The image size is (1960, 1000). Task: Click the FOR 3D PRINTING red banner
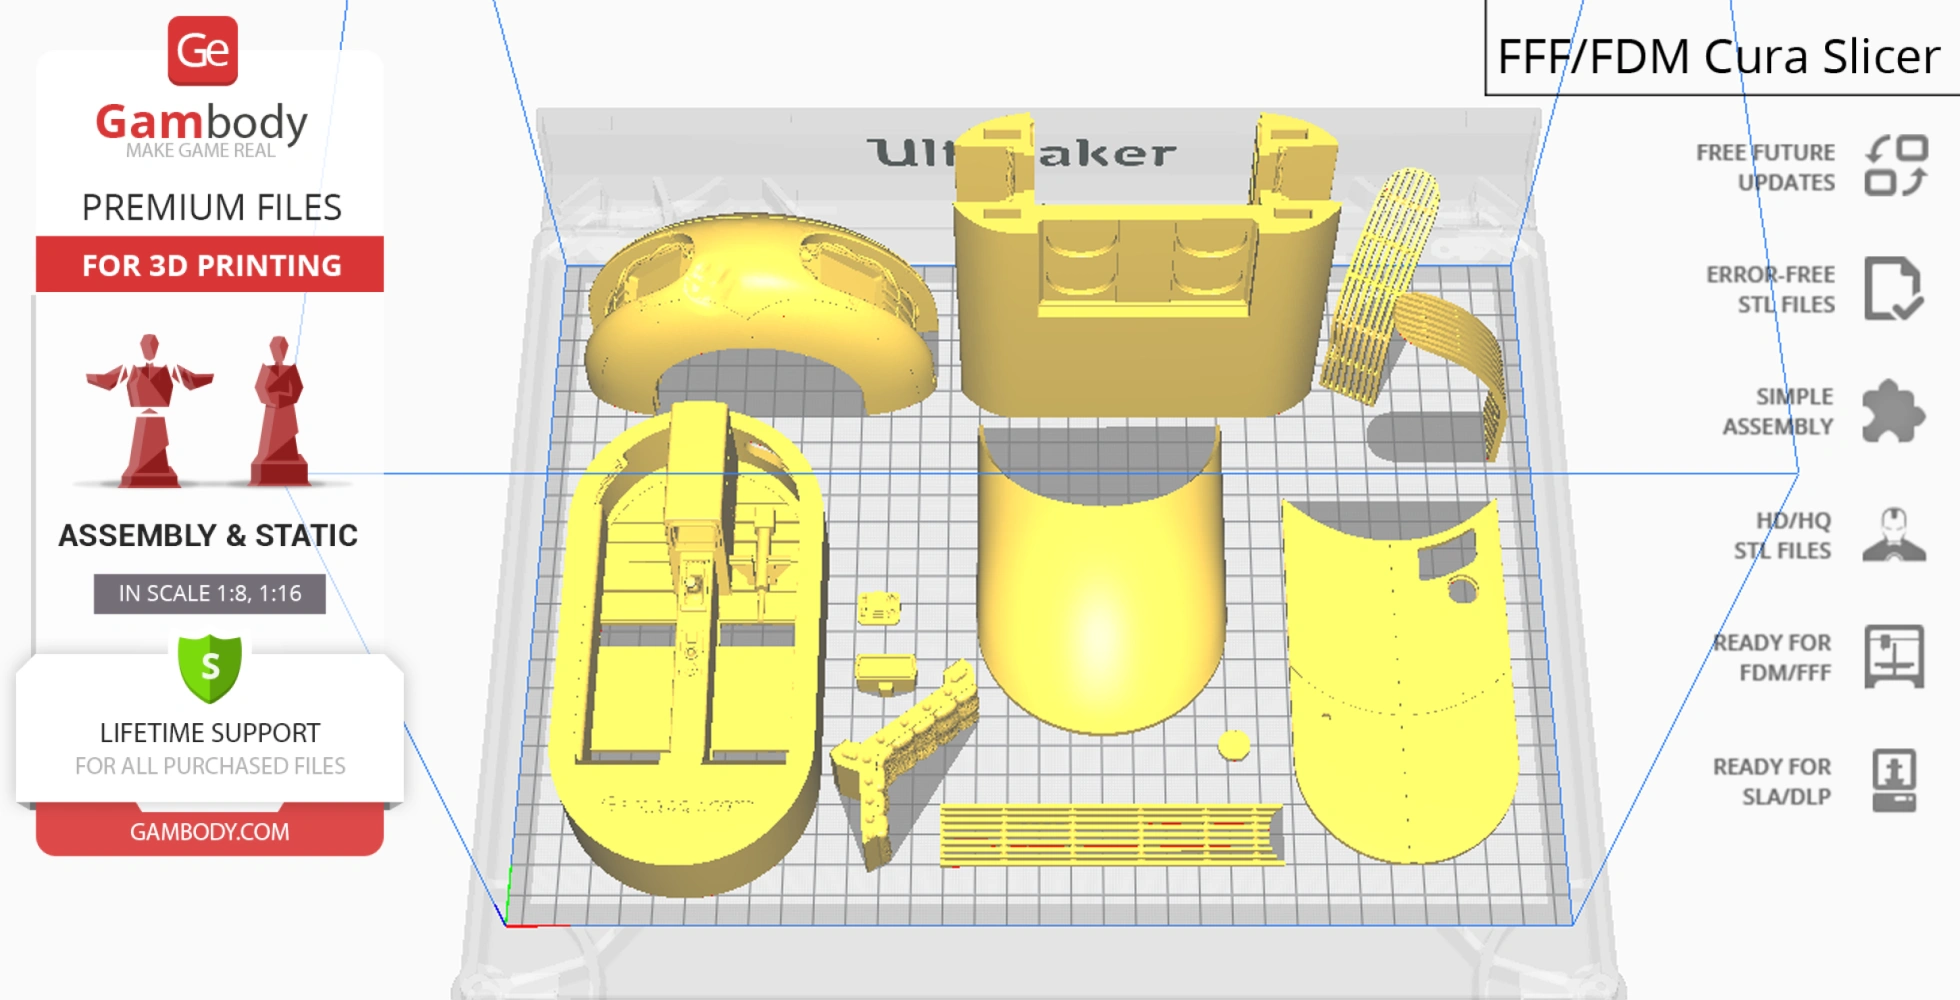210,265
